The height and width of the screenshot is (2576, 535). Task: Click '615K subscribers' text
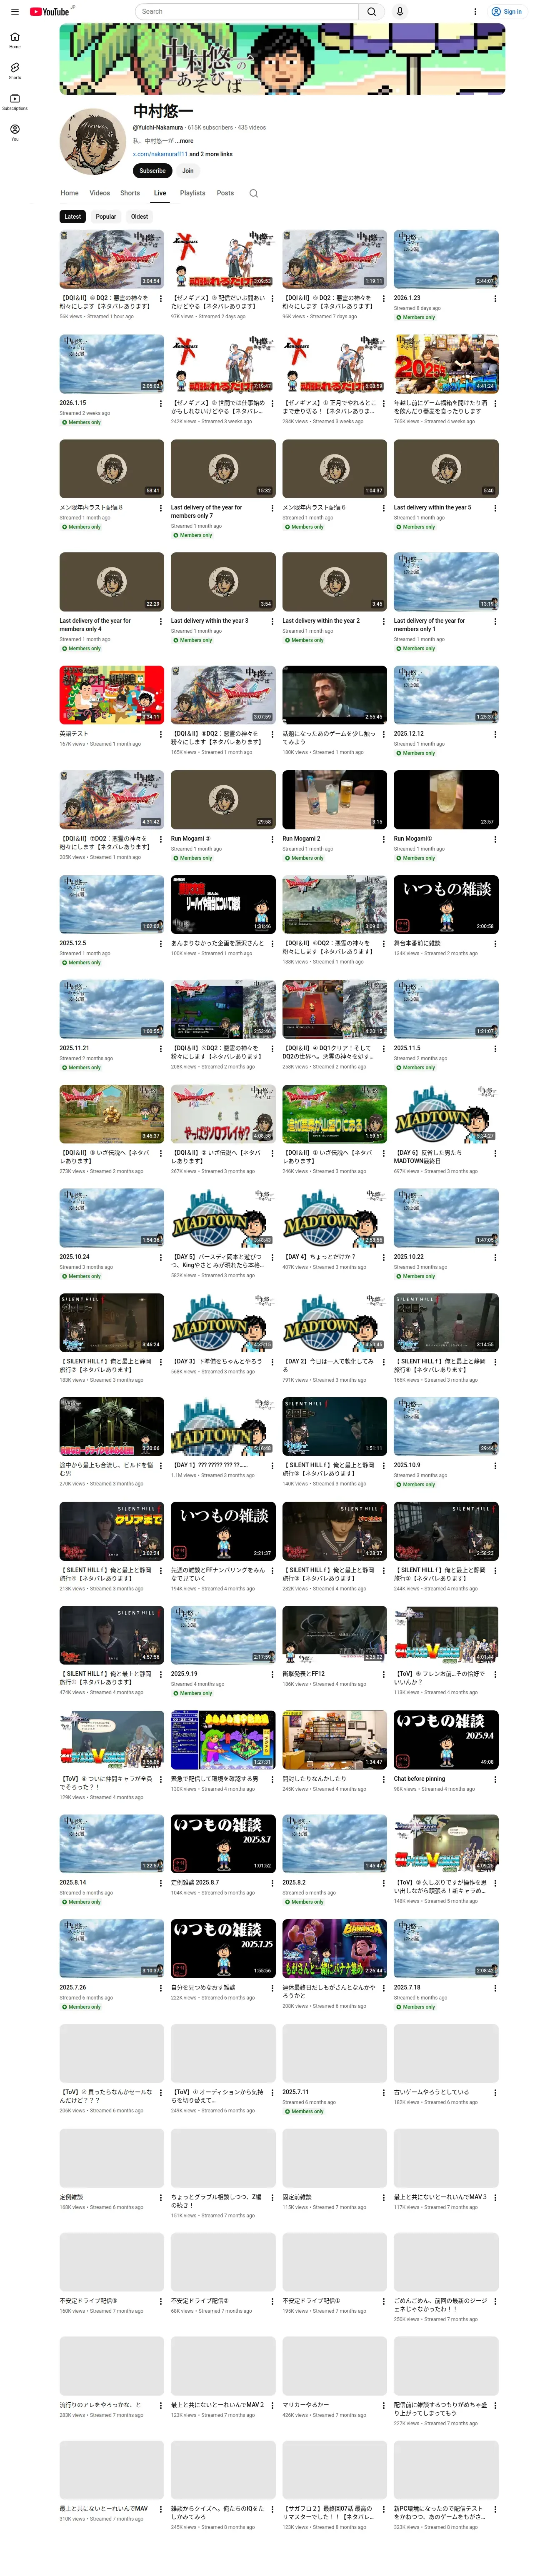click(210, 128)
